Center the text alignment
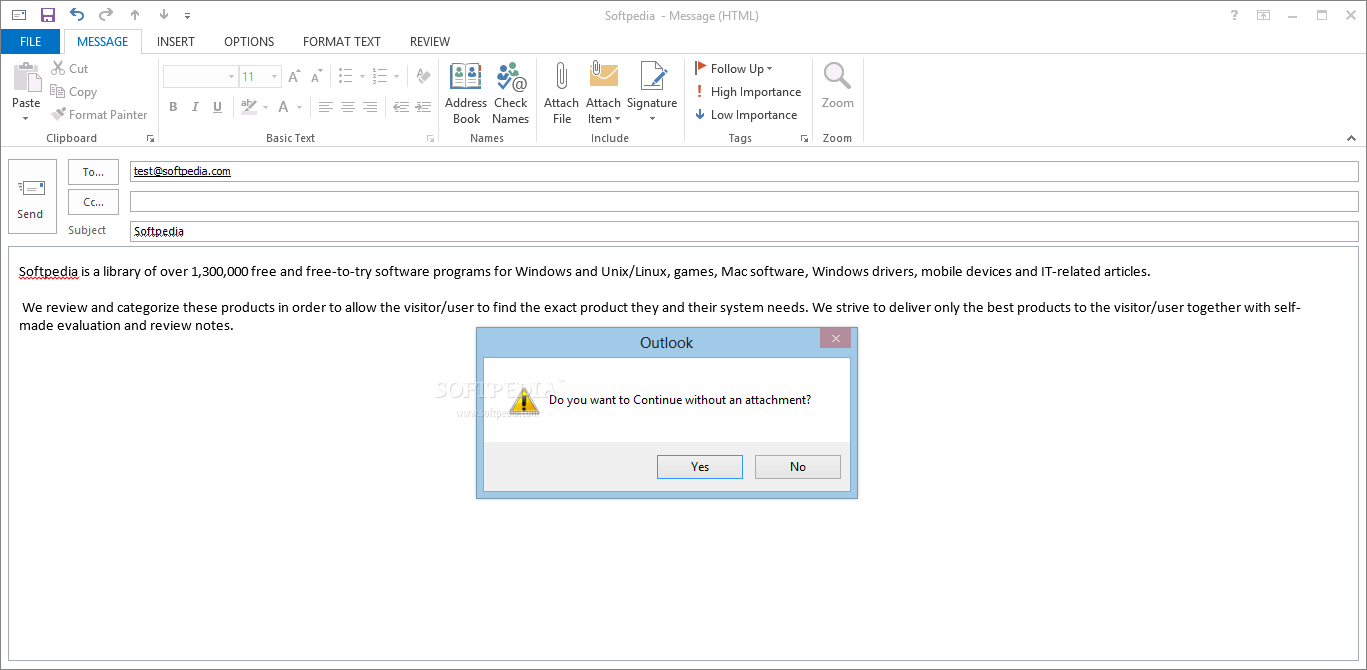This screenshot has width=1367, height=670. point(347,107)
